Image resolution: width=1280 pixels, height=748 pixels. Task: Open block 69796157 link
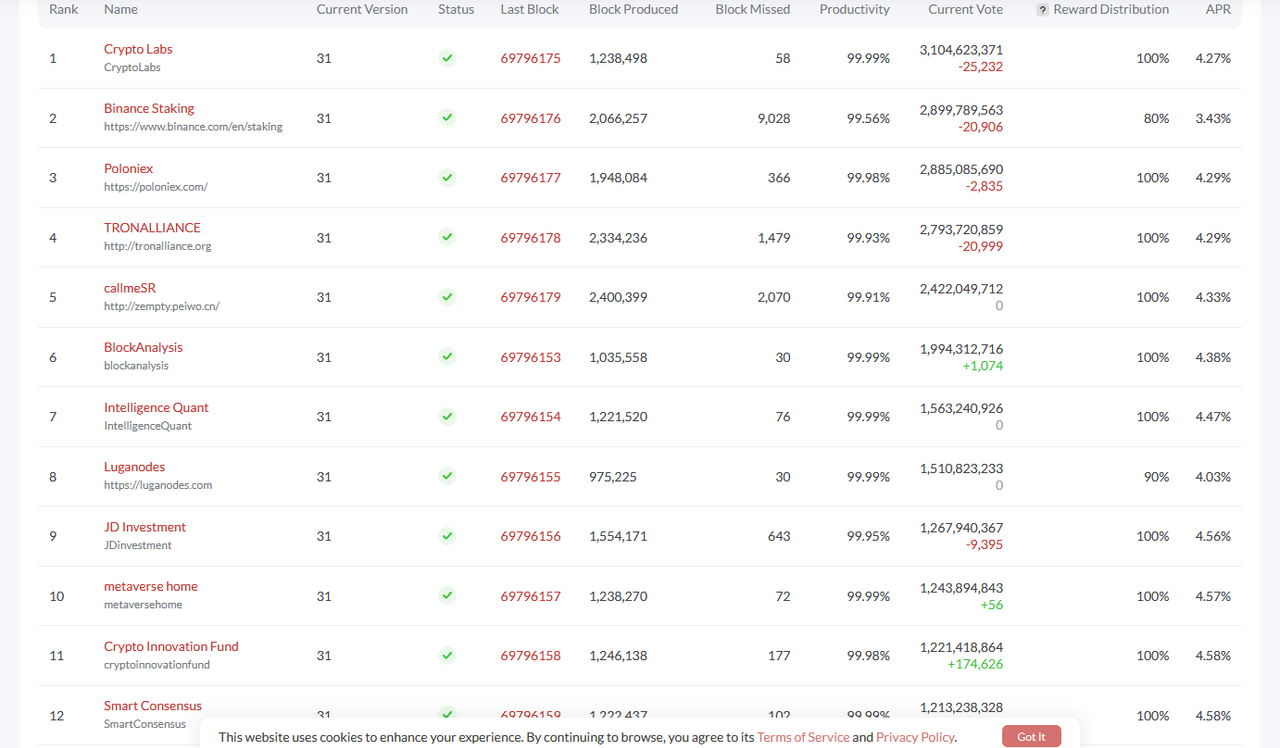point(531,596)
